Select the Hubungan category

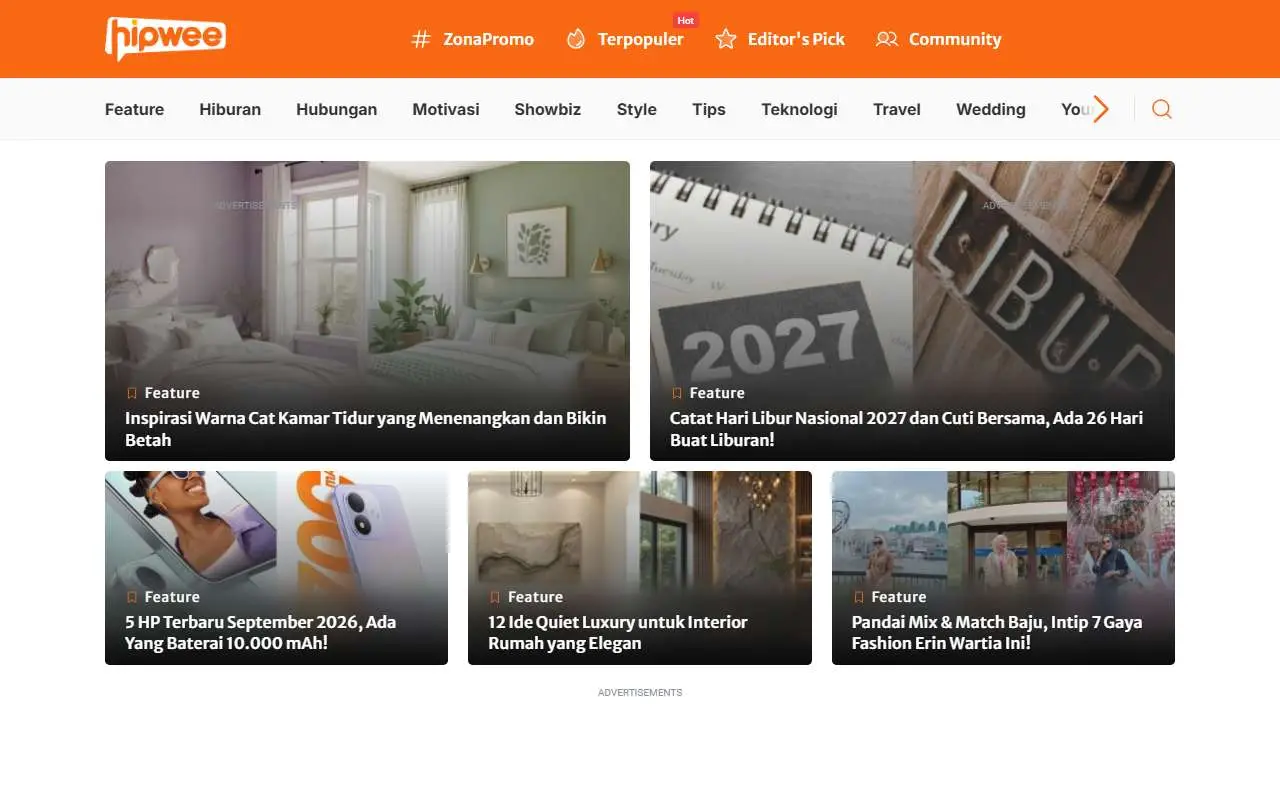point(336,109)
